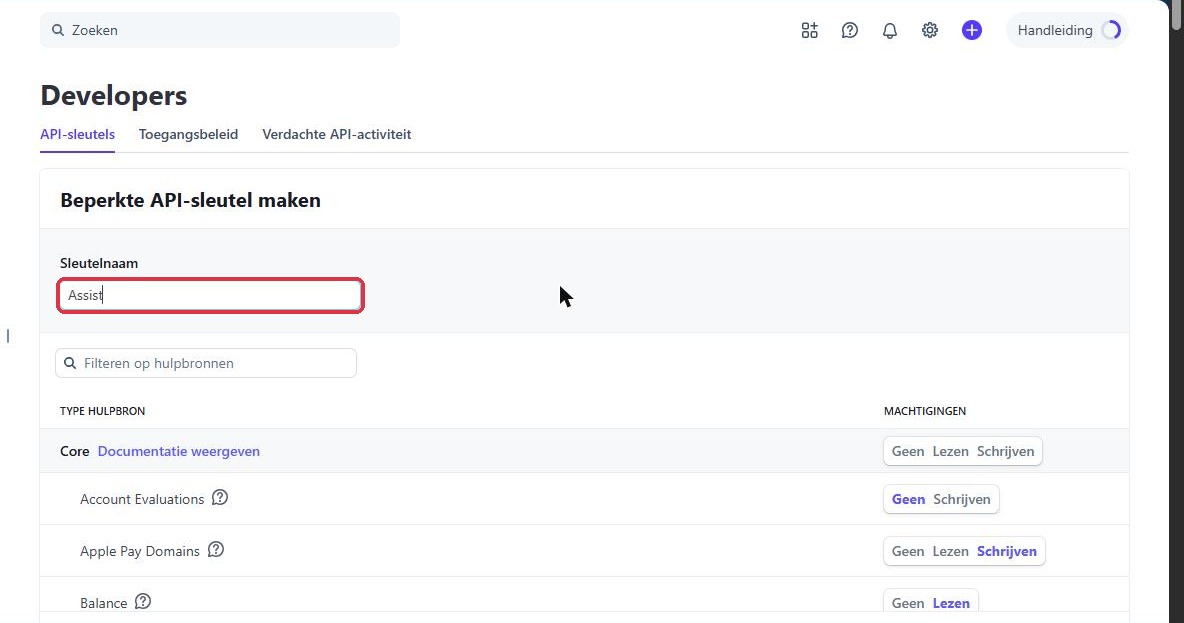Click the Filteren op hulpbronnen field

[x=205, y=363]
